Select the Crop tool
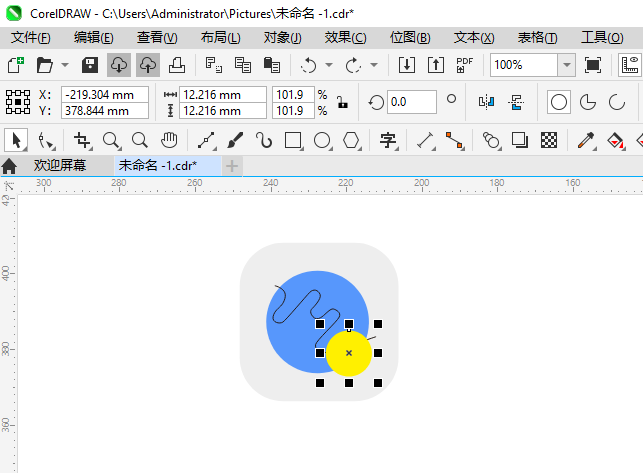 tap(82, 140)
